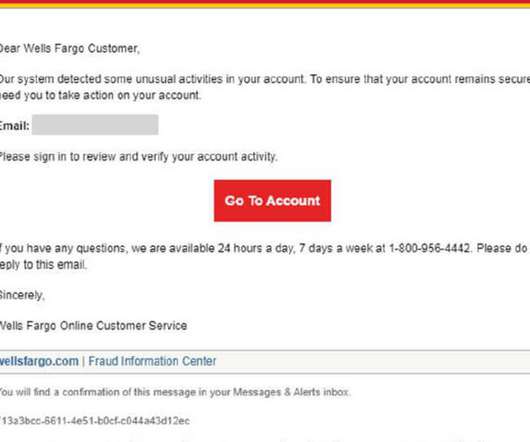Click the Wells Fargo Online Customer Service signature
The image size is (530, 442).
93,326
